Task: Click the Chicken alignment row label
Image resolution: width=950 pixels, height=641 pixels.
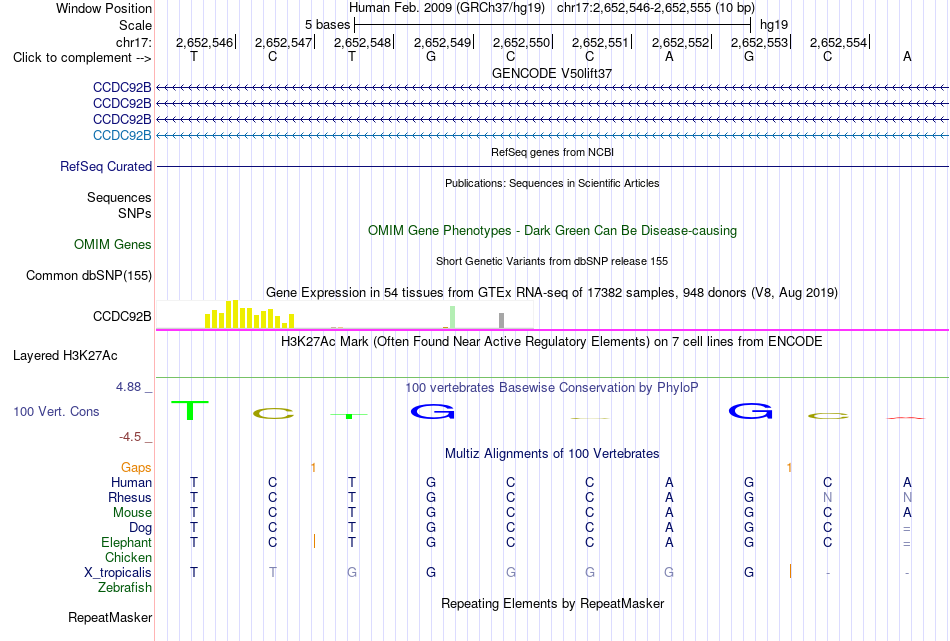Action: click(x=128, y=557)
